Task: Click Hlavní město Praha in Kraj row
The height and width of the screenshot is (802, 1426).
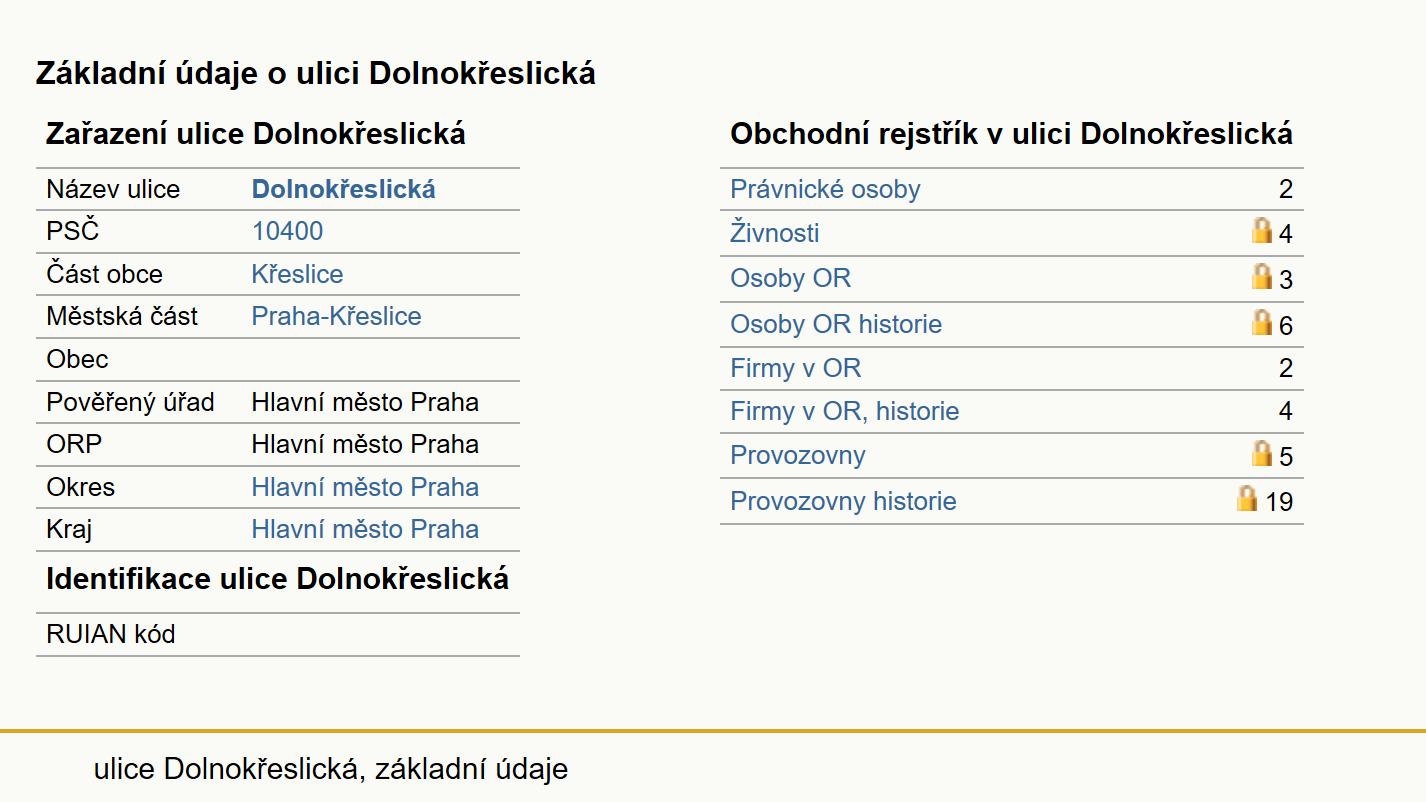Action: tap(365, 529)
